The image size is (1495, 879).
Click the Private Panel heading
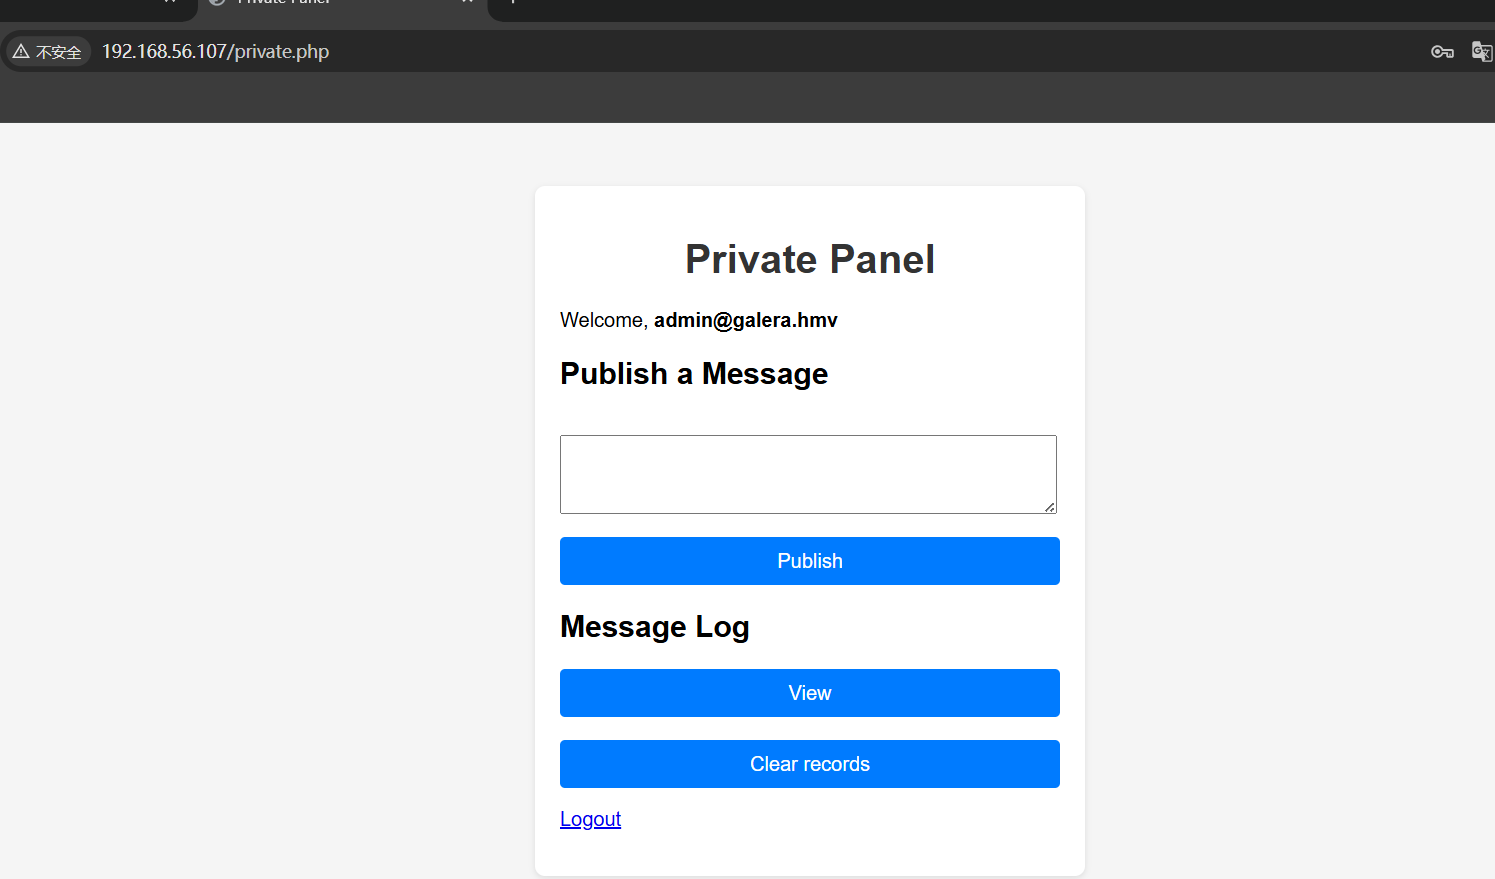point(810,259)
